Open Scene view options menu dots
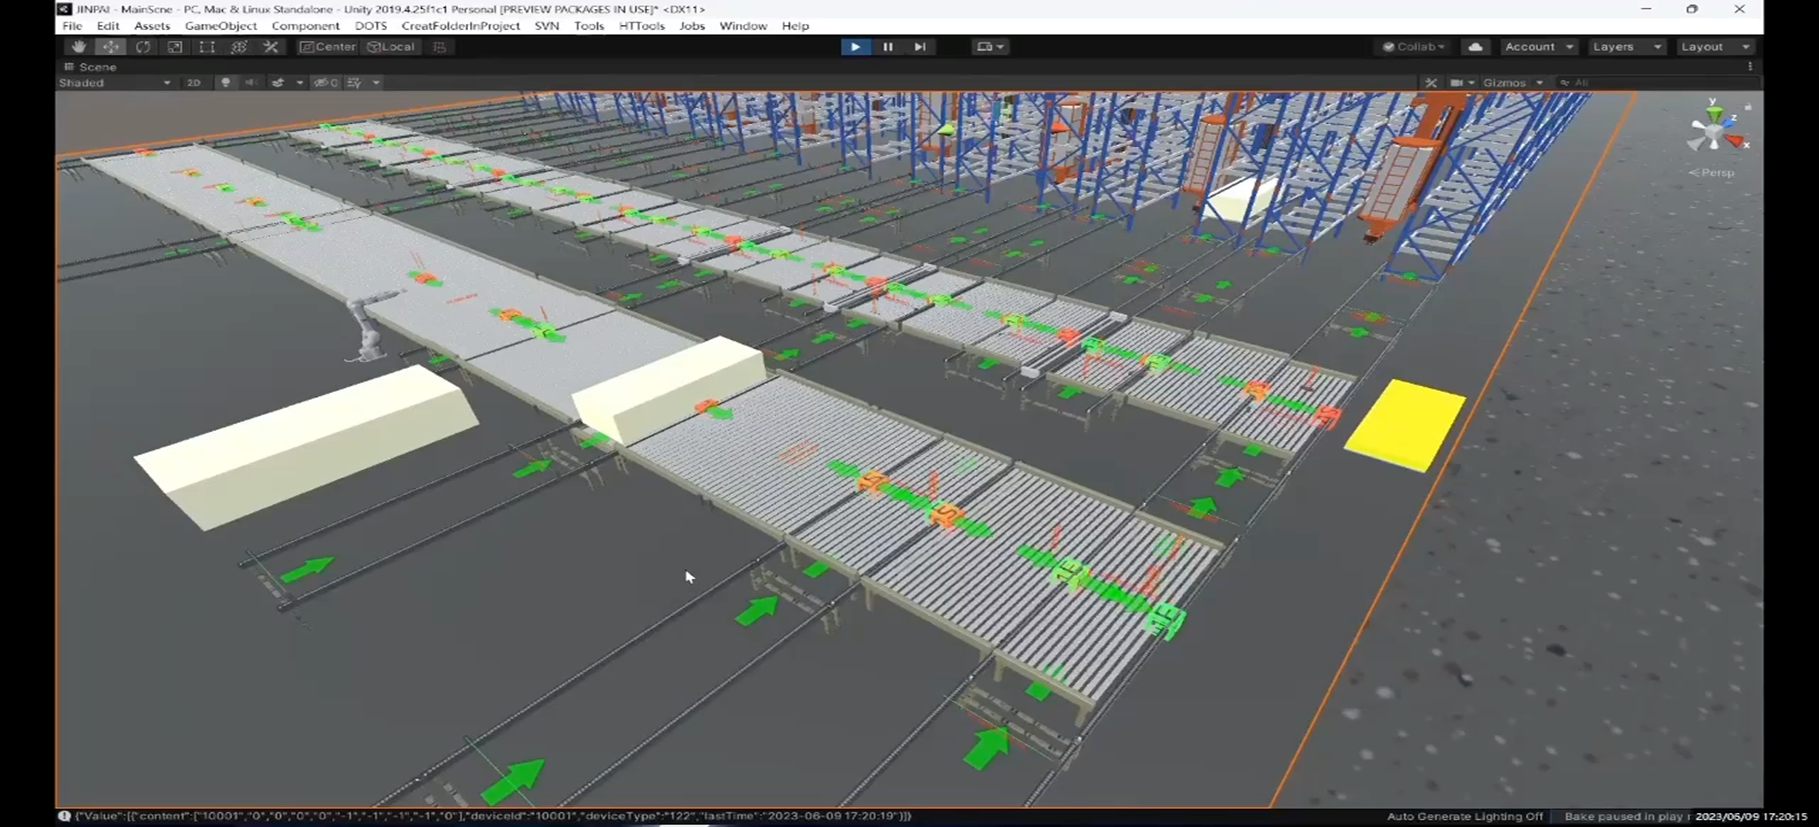This screenshot has width=1819, height=827. [x=1750, y=67]
